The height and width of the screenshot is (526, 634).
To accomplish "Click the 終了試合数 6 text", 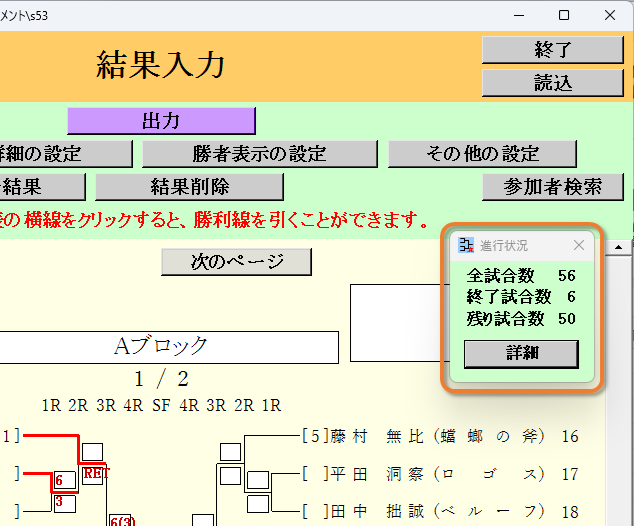I will (521, 297).
